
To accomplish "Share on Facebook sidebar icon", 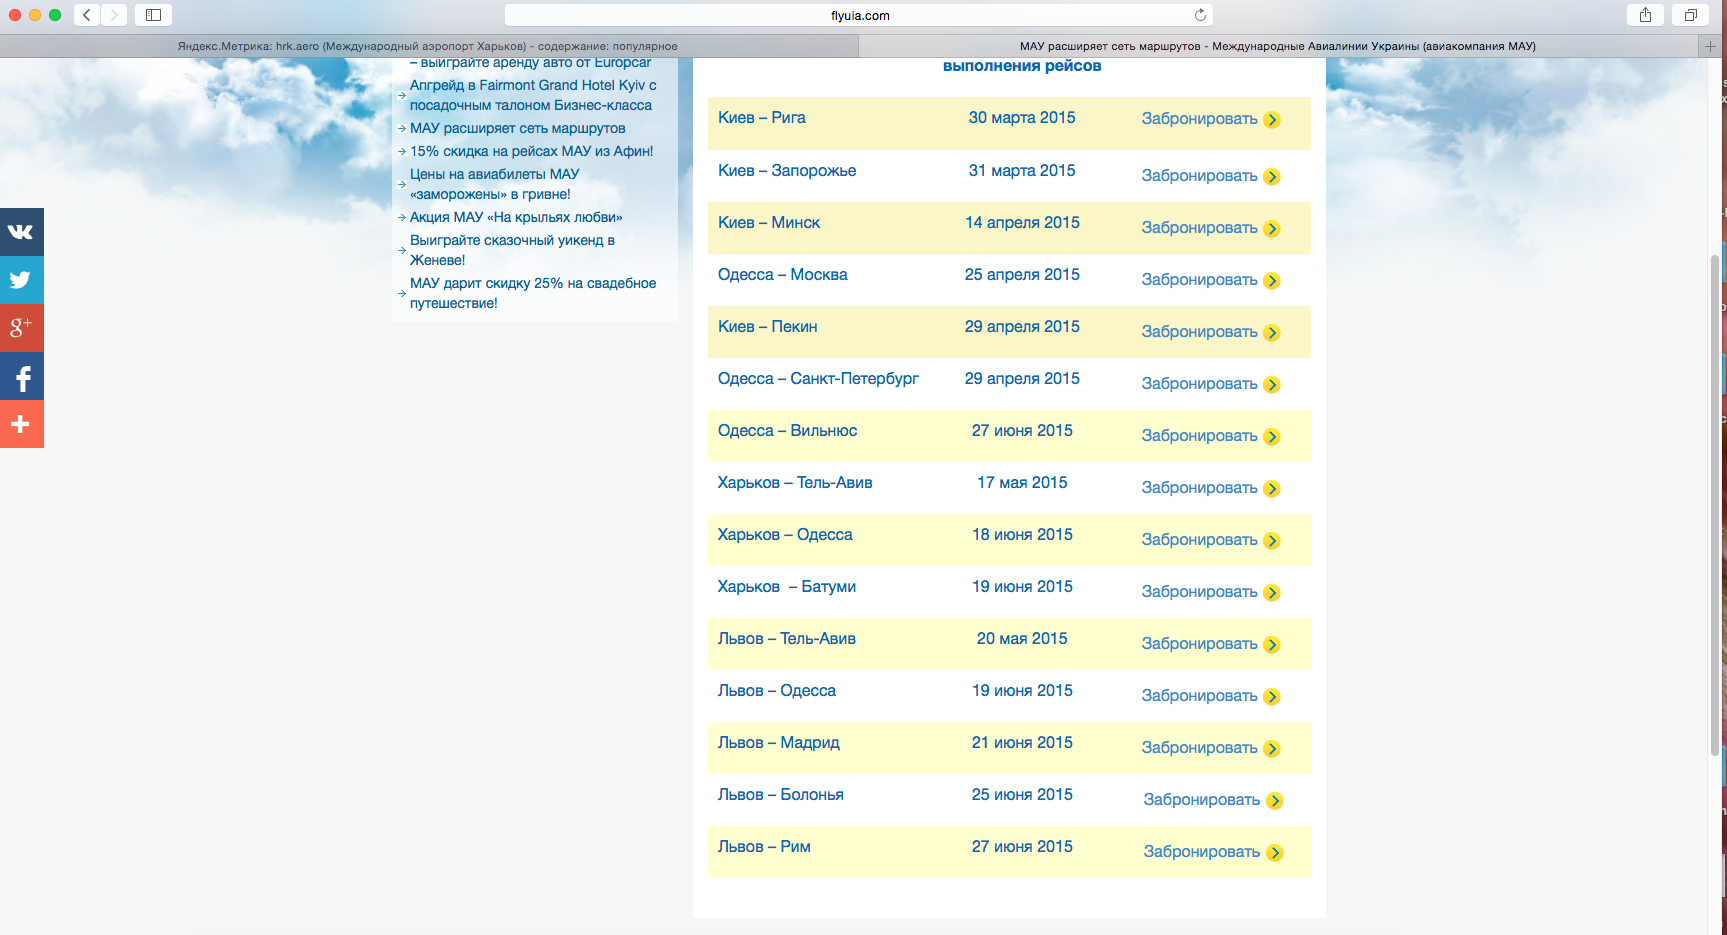I will 21,377.
